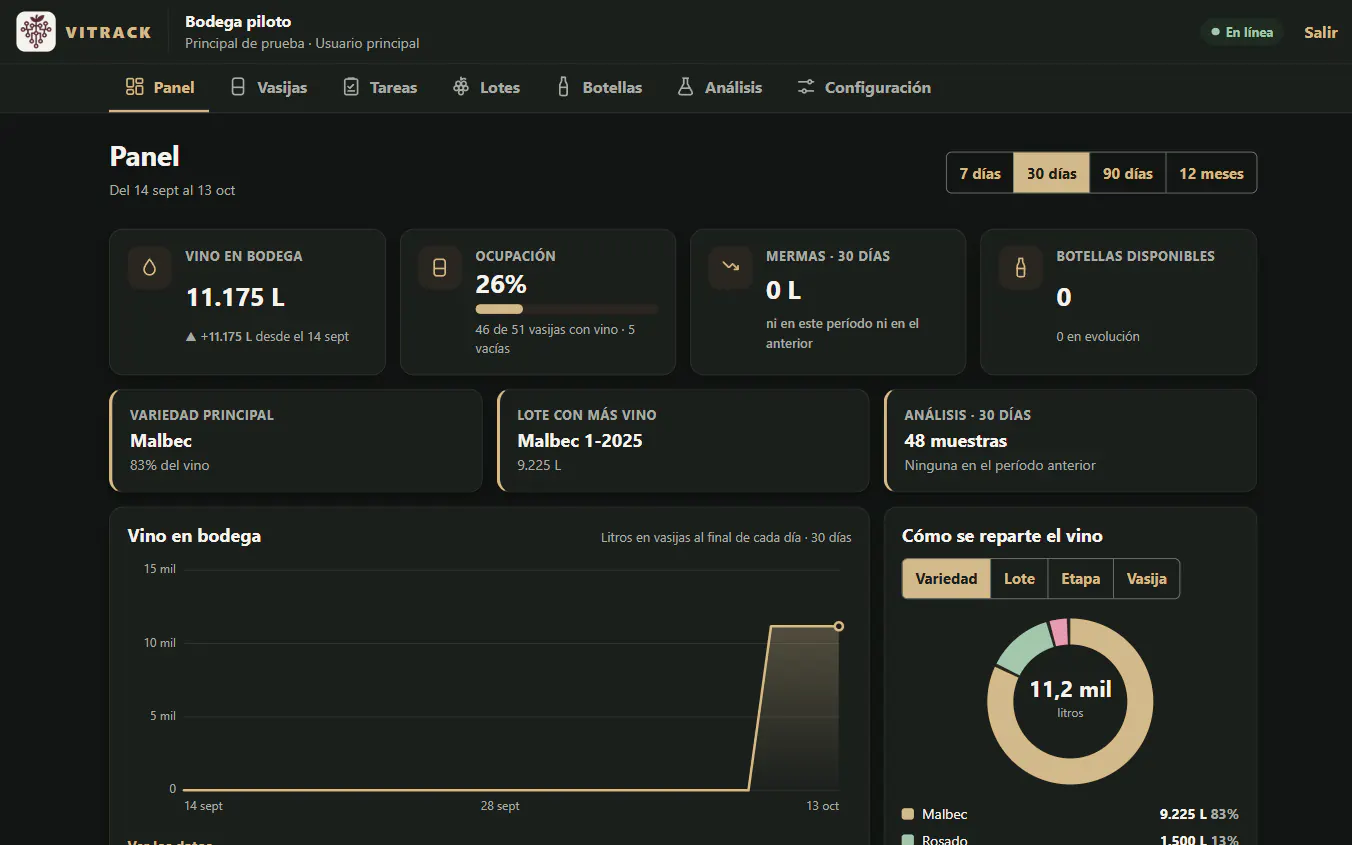The width and height of the screenshot is (1352, 845).
Task: Click the Salir logout link
Action: coord(1320,32)
